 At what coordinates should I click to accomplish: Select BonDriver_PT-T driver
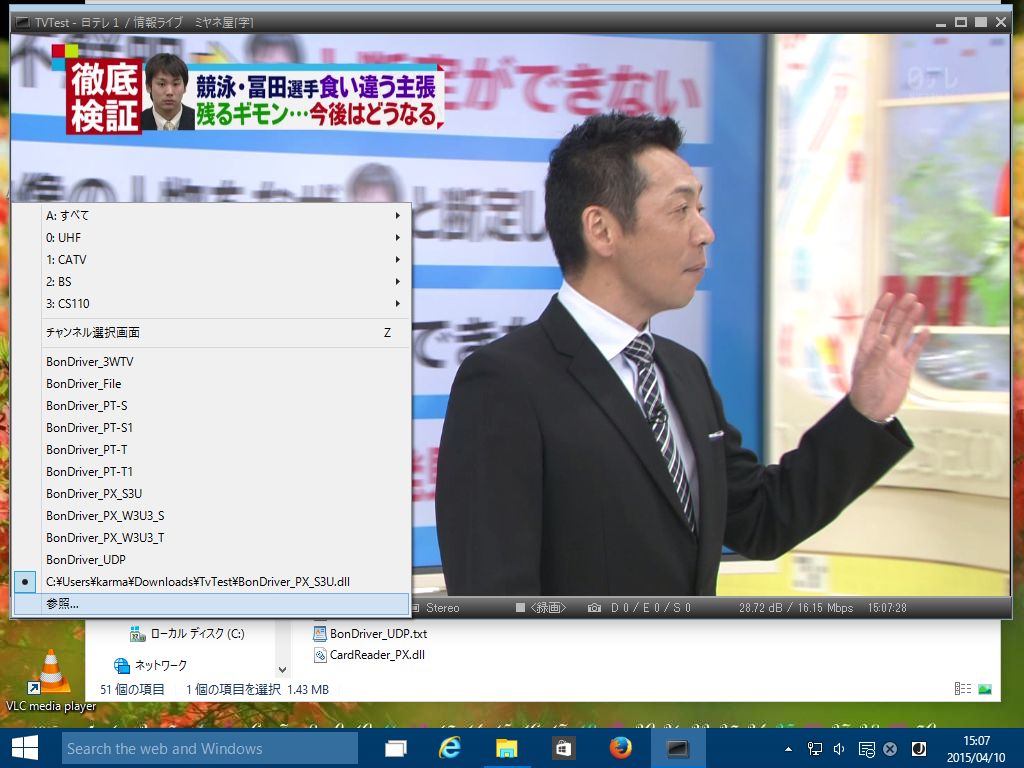[x=212, y=450]
